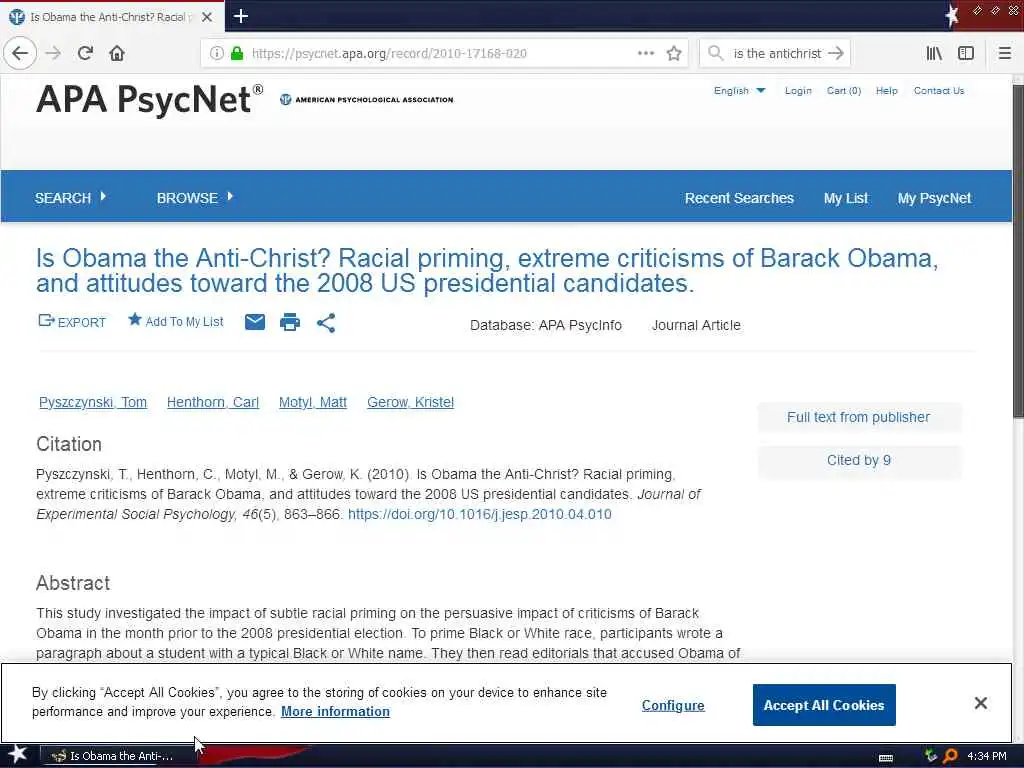
Task: Print the record with printer icon
Action: (x=290, y=322)
